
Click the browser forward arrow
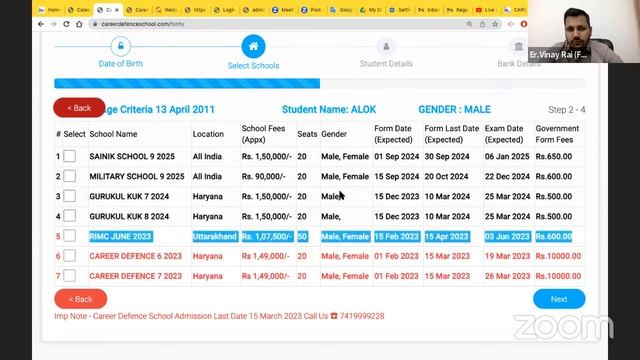pos(53,24)
